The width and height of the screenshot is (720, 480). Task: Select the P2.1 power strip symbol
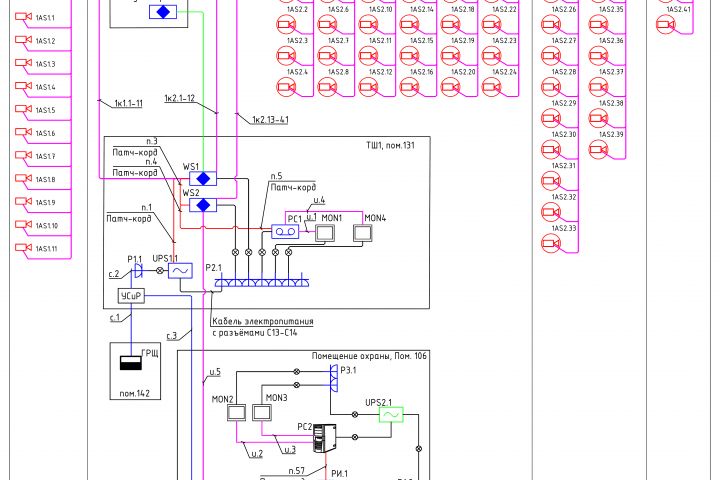262,282
